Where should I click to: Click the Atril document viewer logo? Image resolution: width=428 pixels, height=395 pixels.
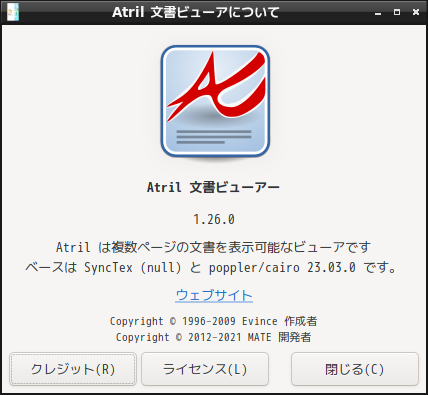pyautogui.click(x=215, y=102)
